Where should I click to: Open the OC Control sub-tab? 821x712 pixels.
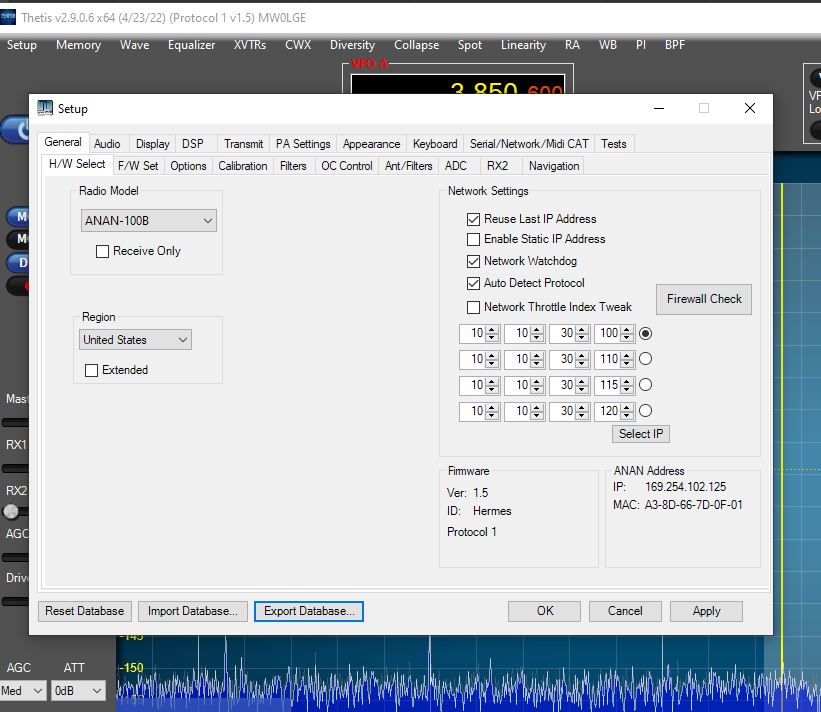tap(347, 166)
